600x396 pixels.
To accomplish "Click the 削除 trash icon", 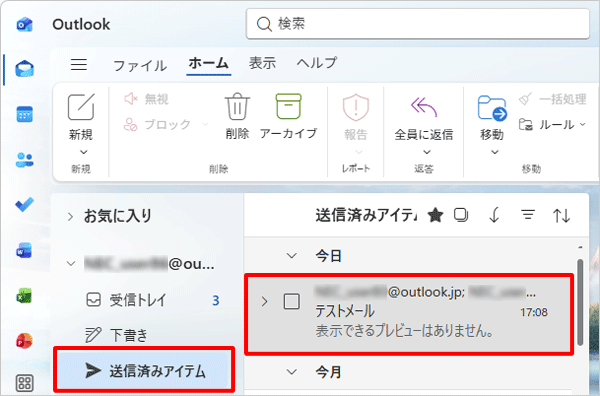I will coord(237,106).
